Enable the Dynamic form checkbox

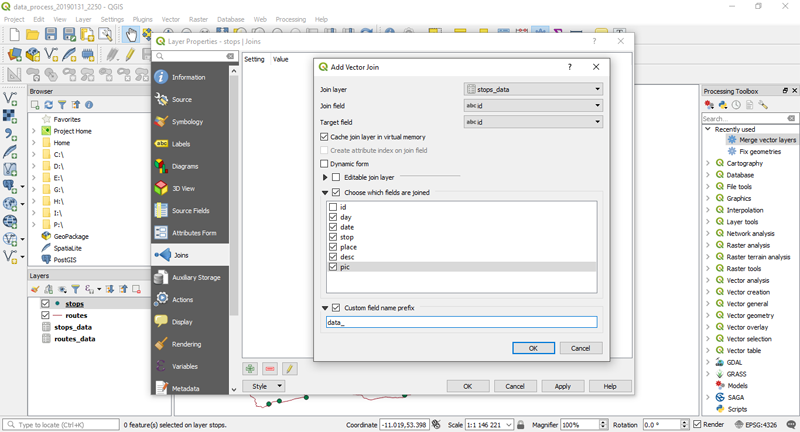[324, 164]
